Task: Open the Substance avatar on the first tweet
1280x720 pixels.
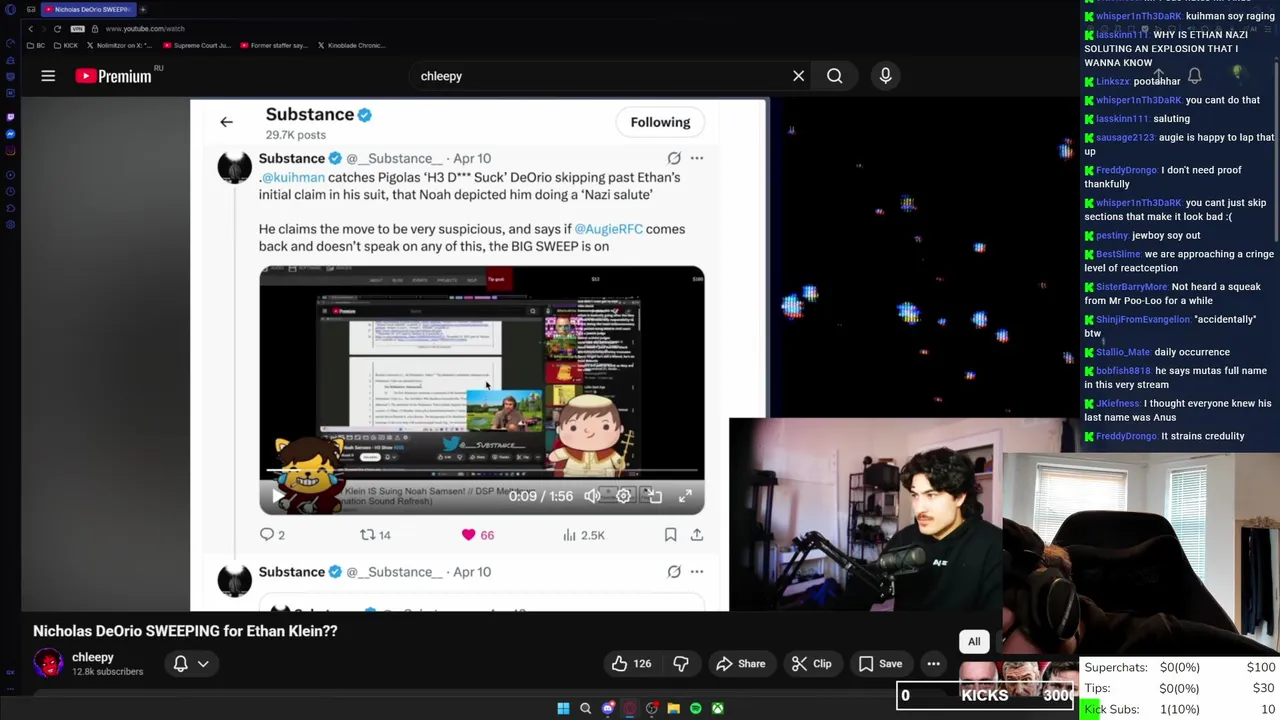Action: click(x=235, y=167)
